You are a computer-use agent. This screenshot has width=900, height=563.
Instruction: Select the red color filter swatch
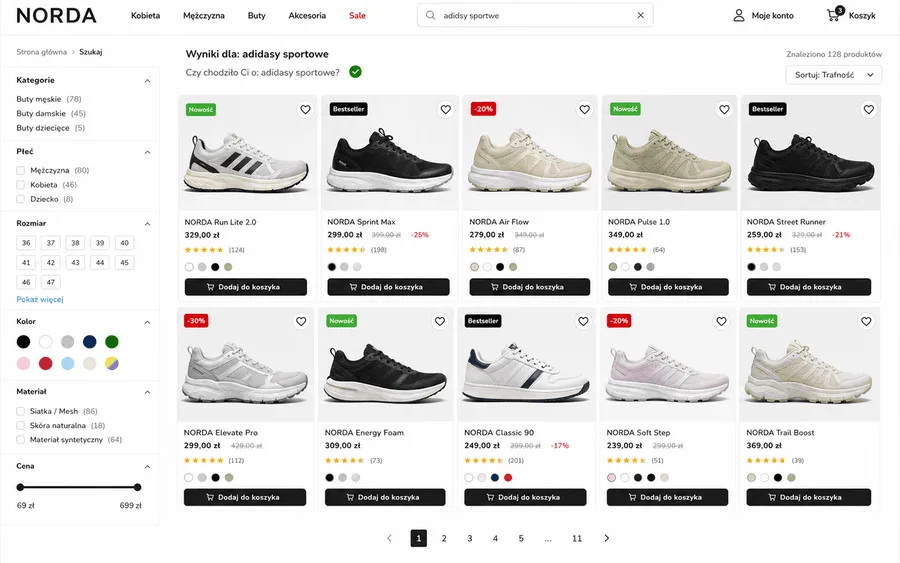point(45,363)
